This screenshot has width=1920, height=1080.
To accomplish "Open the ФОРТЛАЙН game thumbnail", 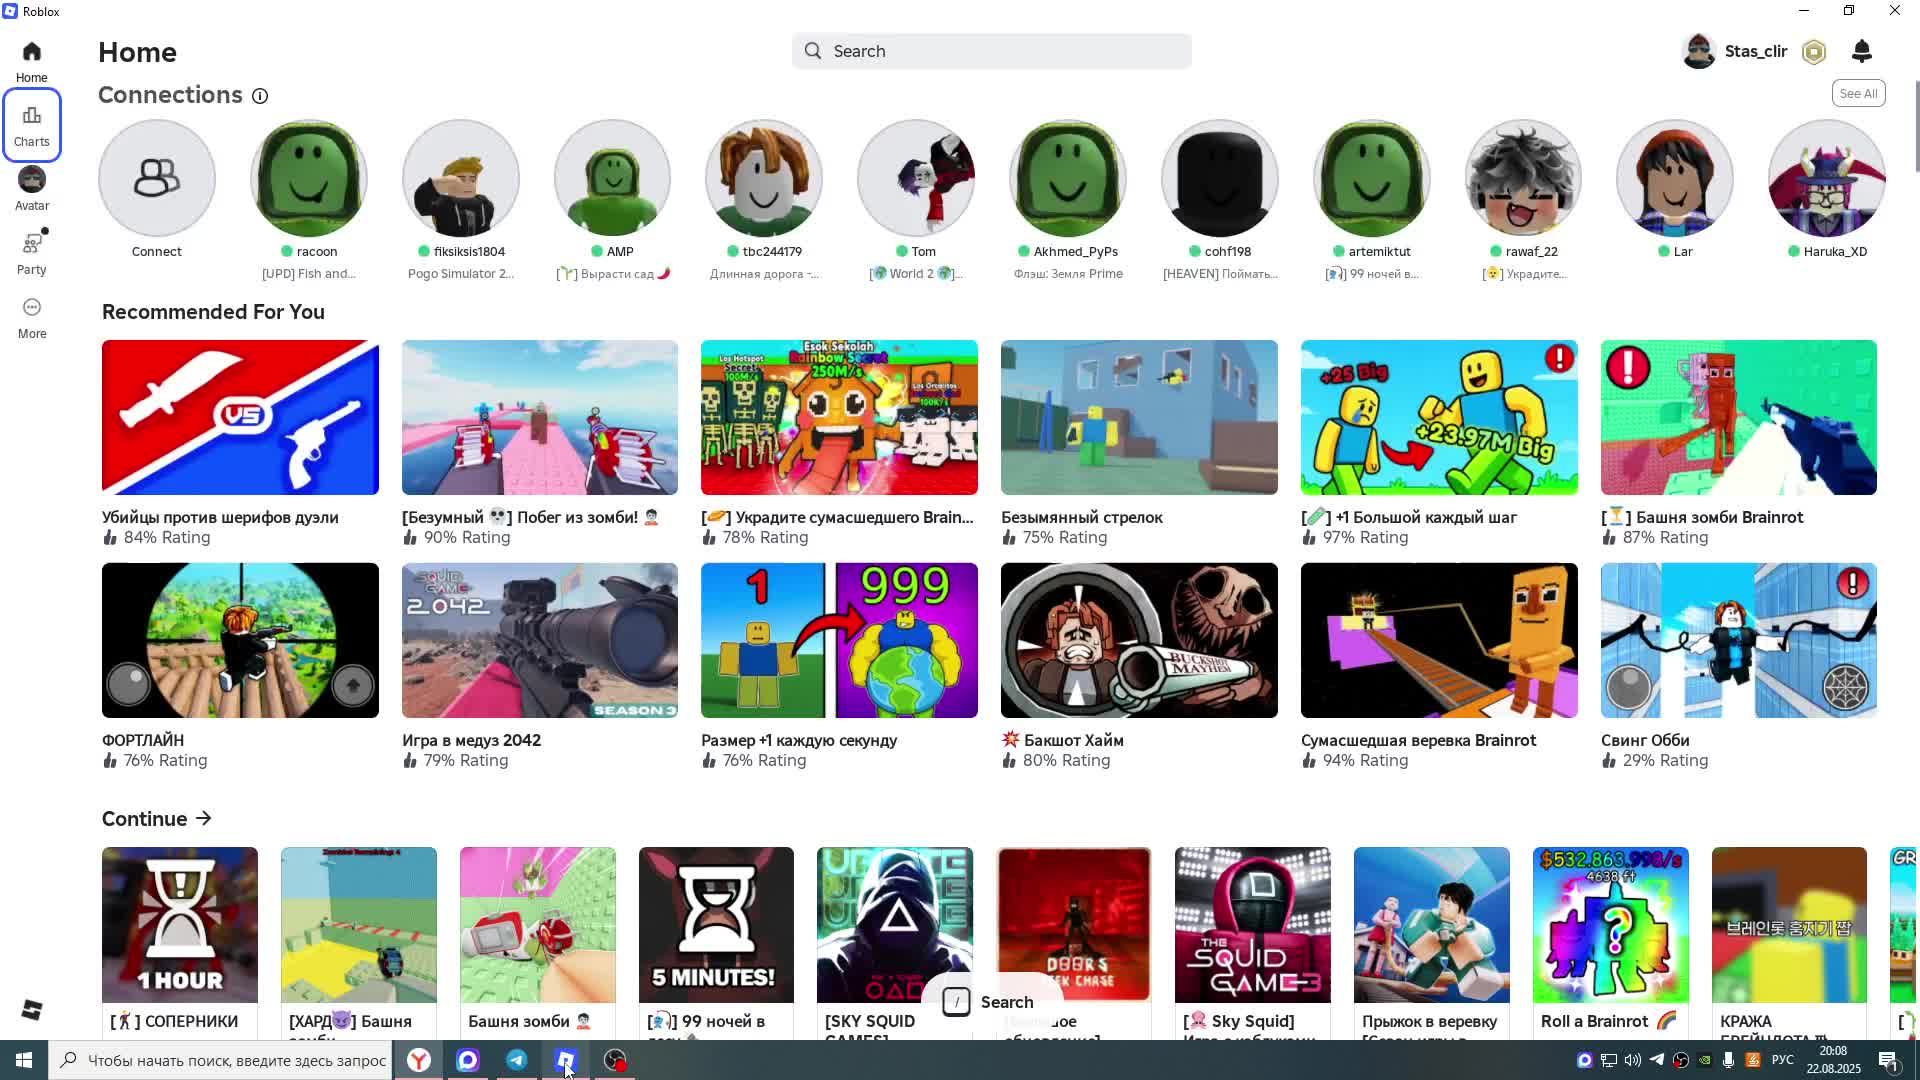I will 240,640.
